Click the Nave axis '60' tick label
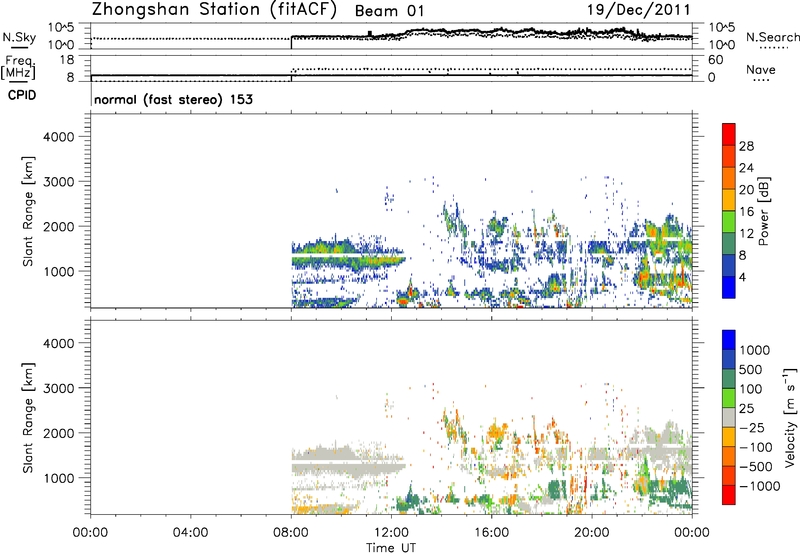Screen dimensions: 800x554 tap(715, 60)
